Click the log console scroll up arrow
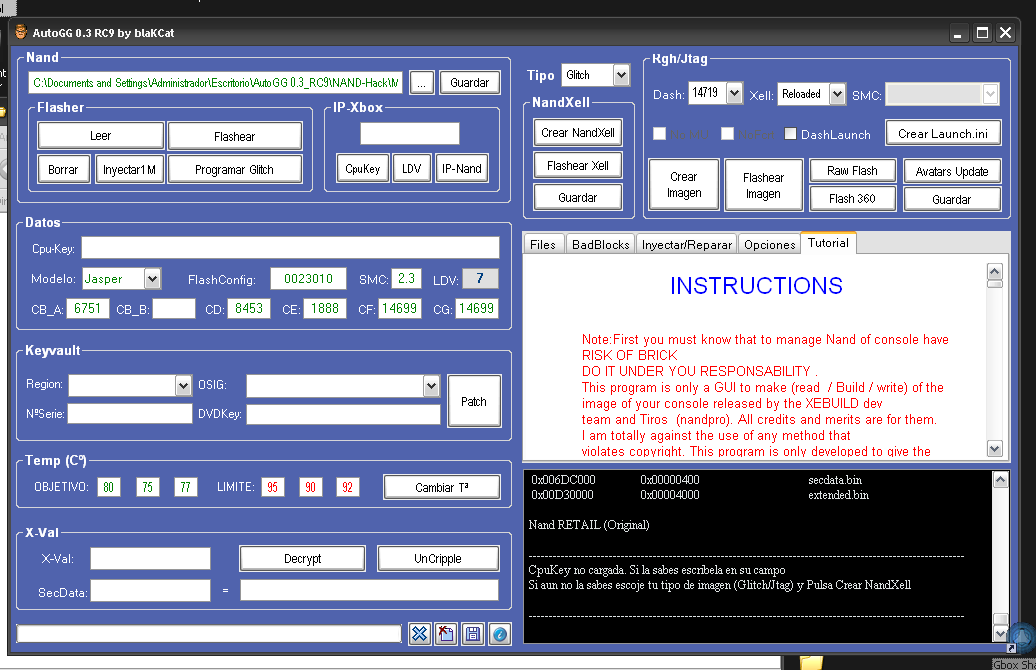 1000,480
